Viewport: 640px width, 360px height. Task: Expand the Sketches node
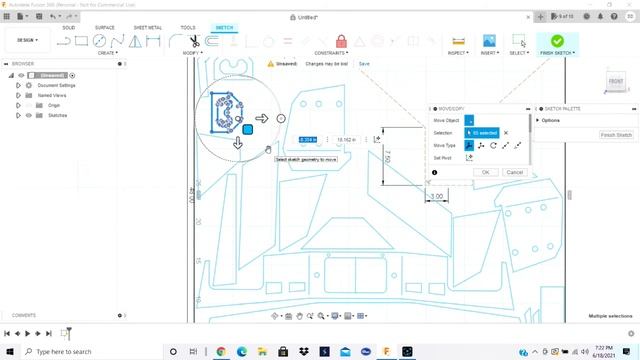18,116
